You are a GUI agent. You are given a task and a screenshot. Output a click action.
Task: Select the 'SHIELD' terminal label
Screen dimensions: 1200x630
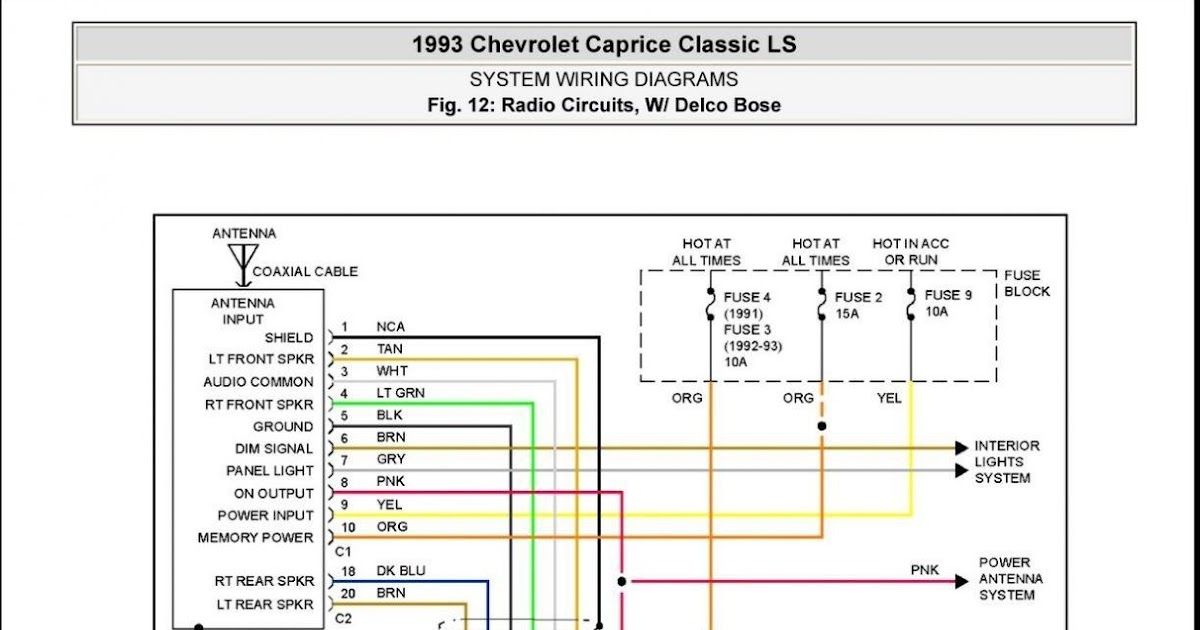click(289, 338)
